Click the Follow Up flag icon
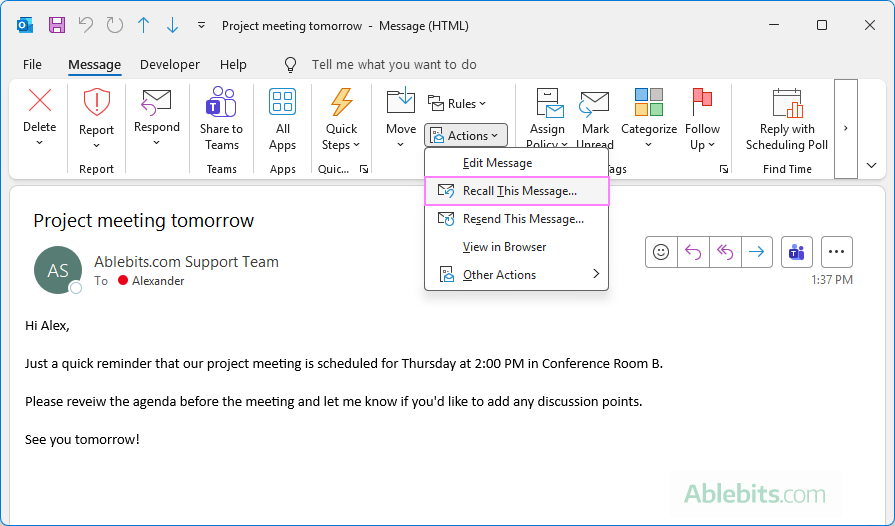 click(x=702, y=102)
